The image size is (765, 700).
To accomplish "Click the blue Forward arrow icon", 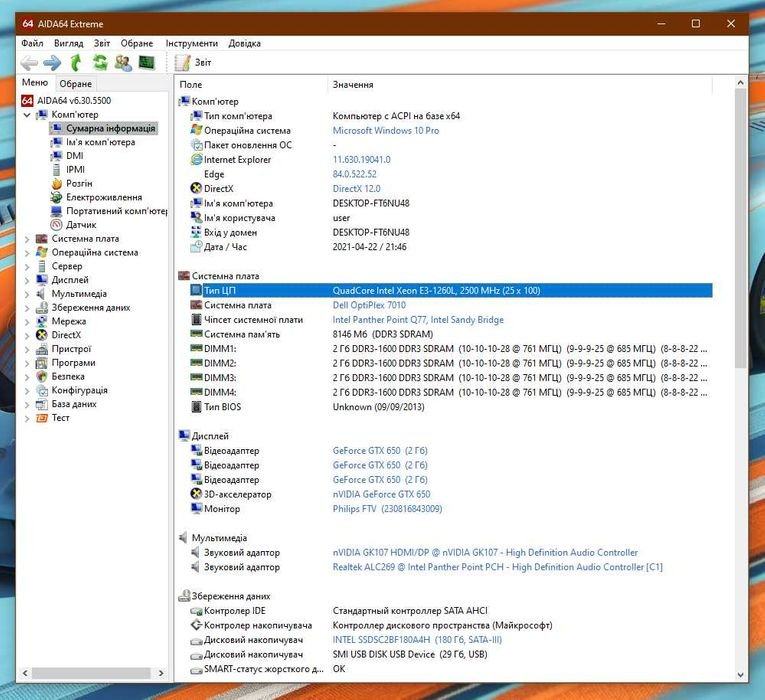I will (53, 63).
